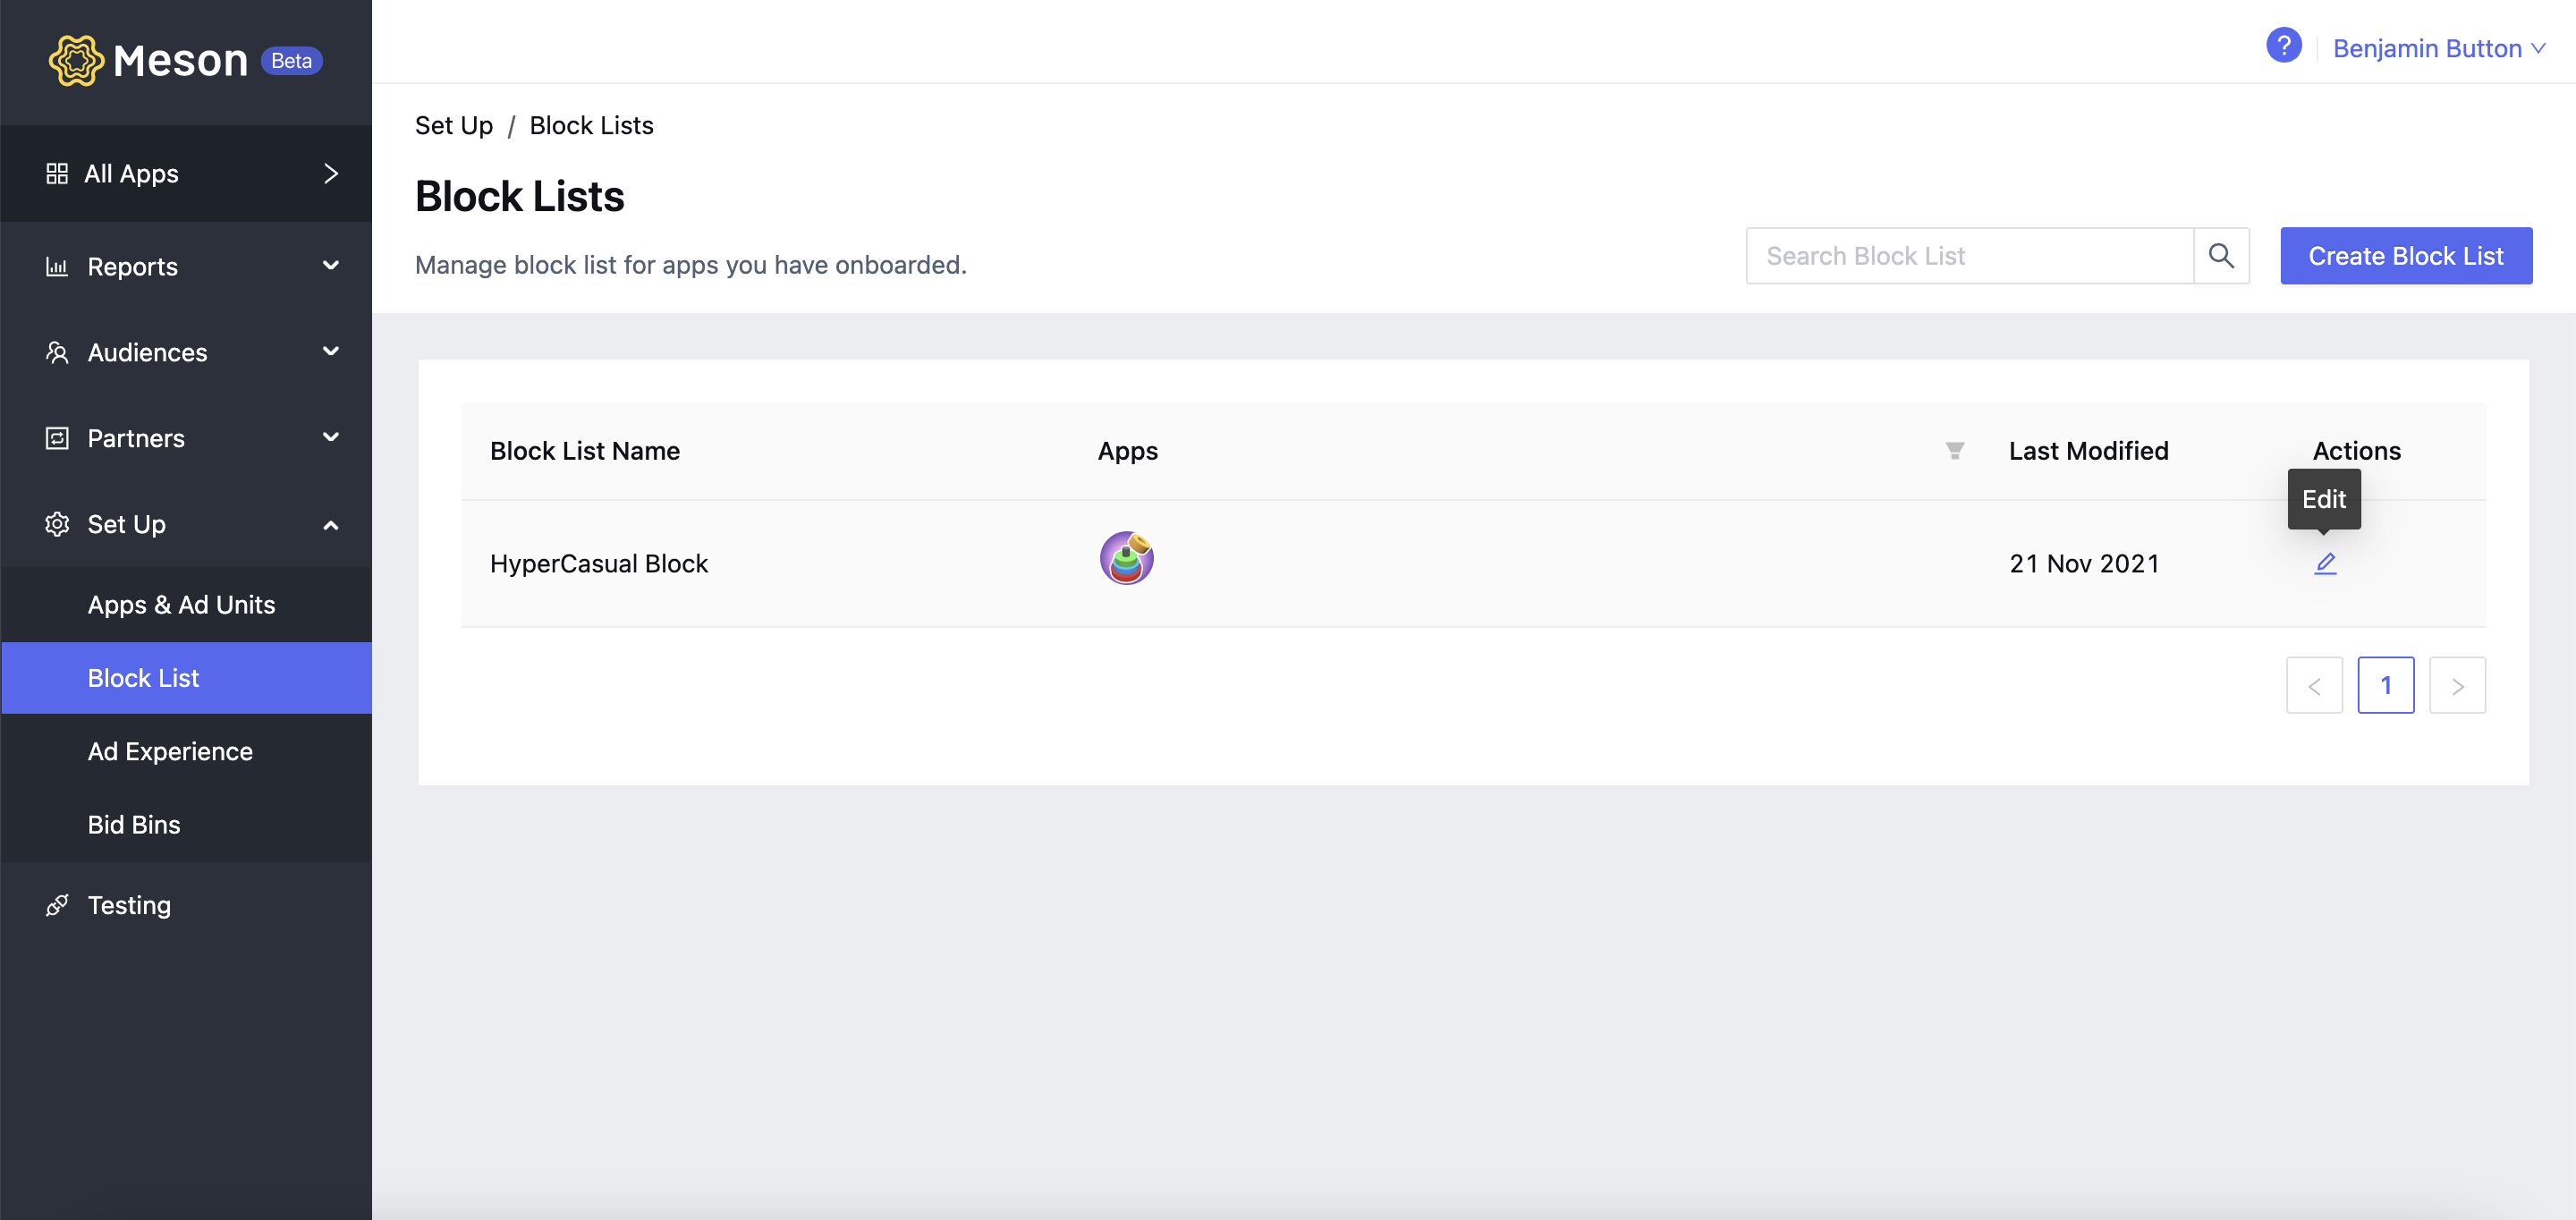
Task: Click the Create Block List button
Action: (2406, 256)
